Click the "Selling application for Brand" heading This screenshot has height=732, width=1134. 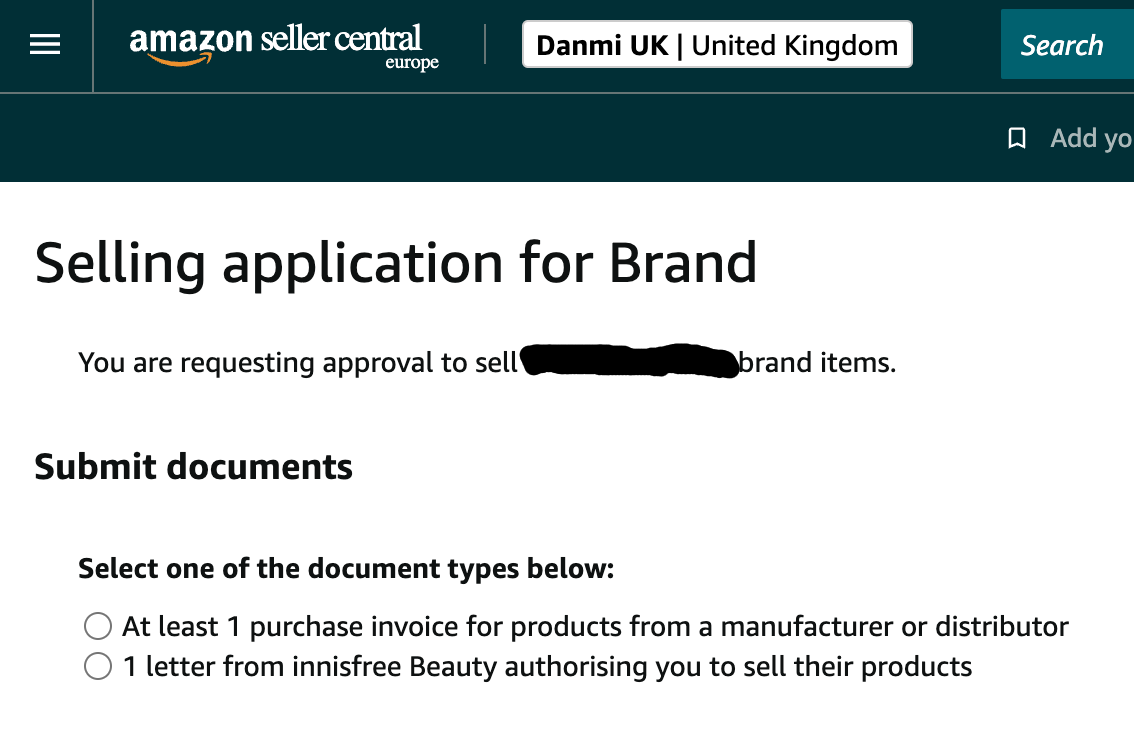click(x=396, y=263)
